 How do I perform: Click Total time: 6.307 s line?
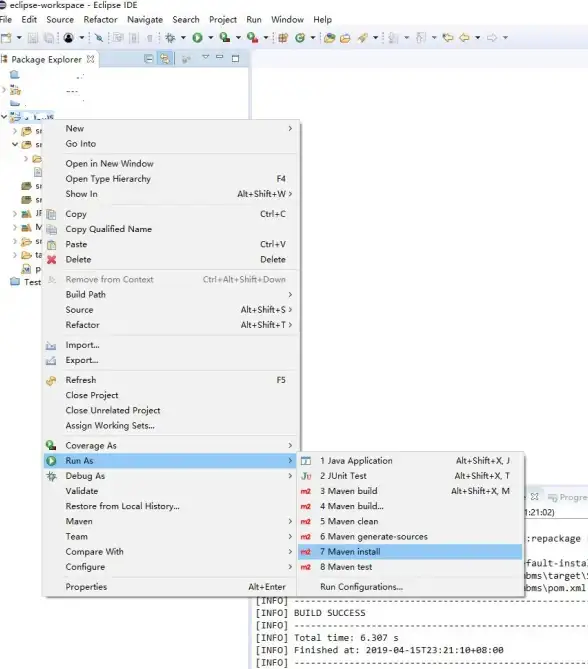[346, 638]
